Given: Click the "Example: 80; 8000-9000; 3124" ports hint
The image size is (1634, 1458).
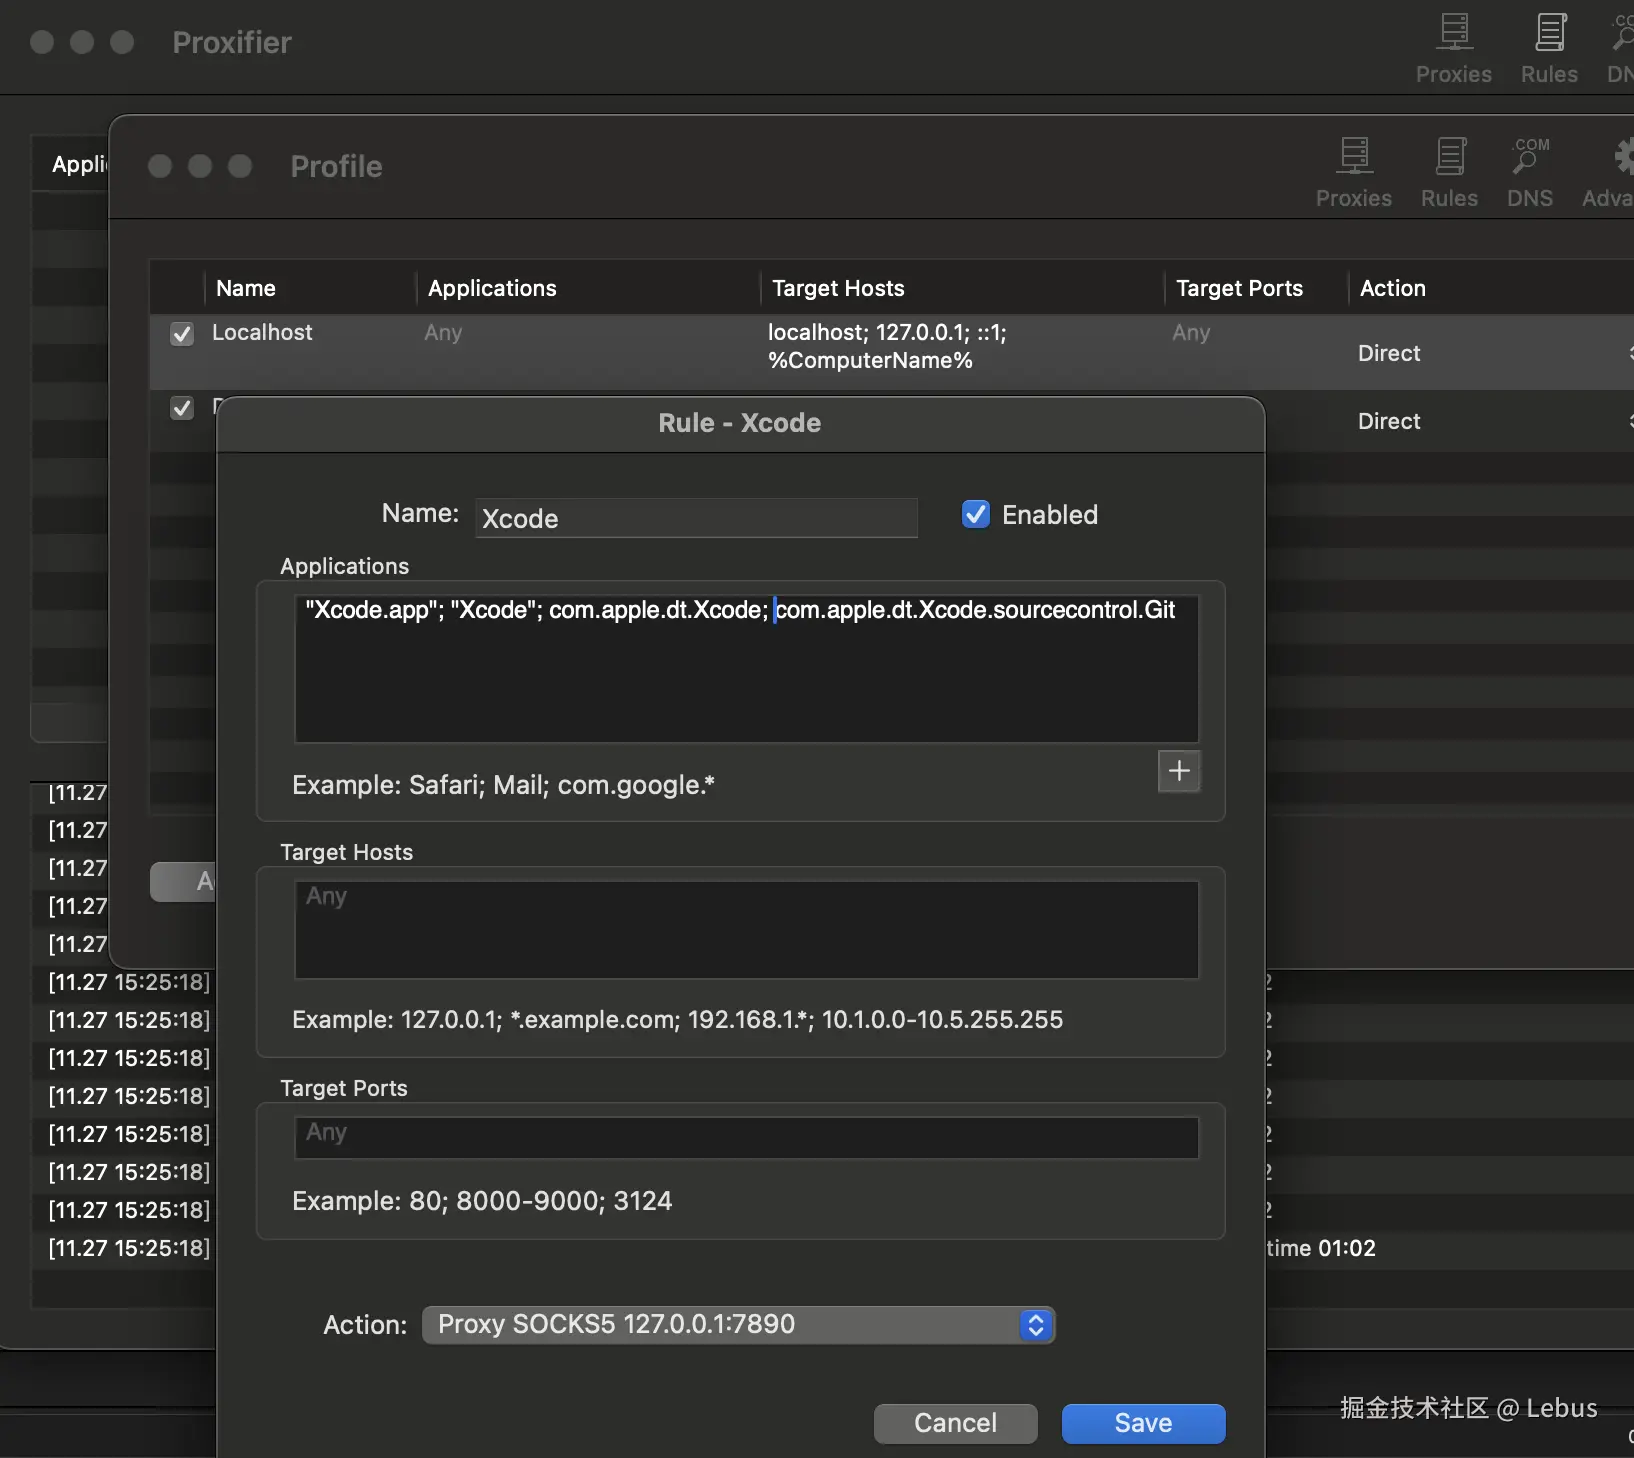Looking at the screenshot, I should click(482, 1201).
